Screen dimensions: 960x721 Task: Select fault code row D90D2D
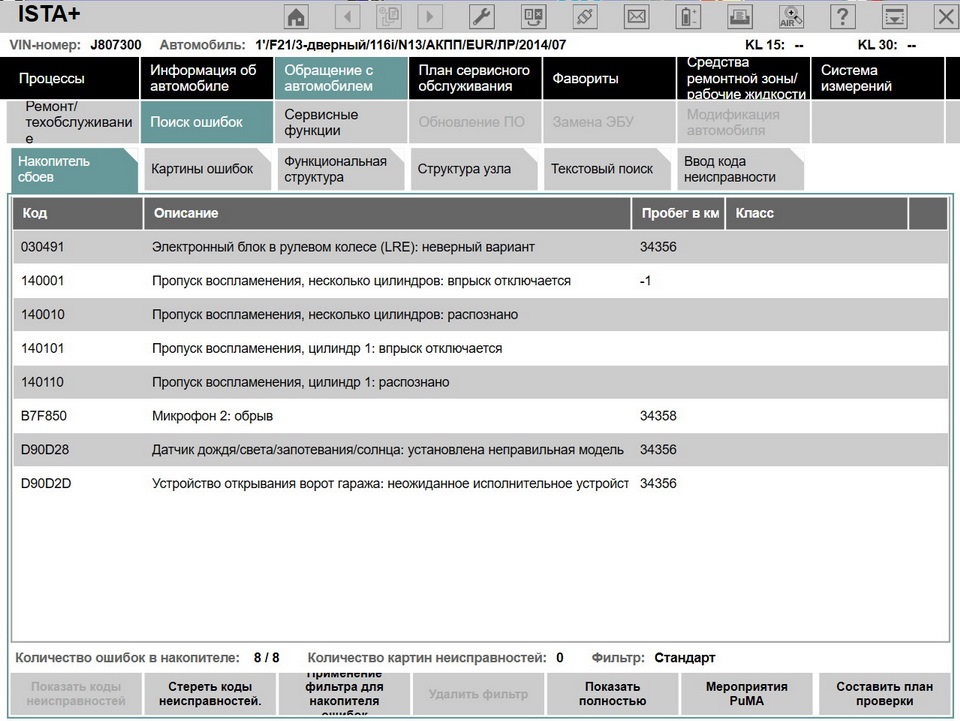481,484
